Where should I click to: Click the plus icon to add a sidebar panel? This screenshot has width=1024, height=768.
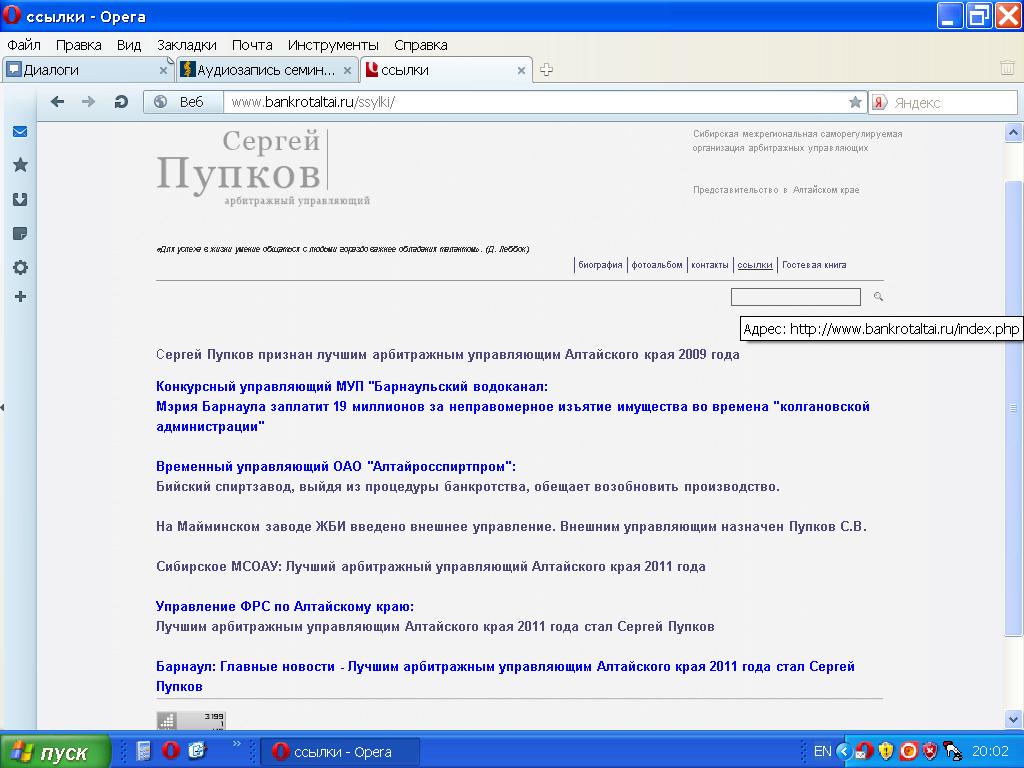20,297
